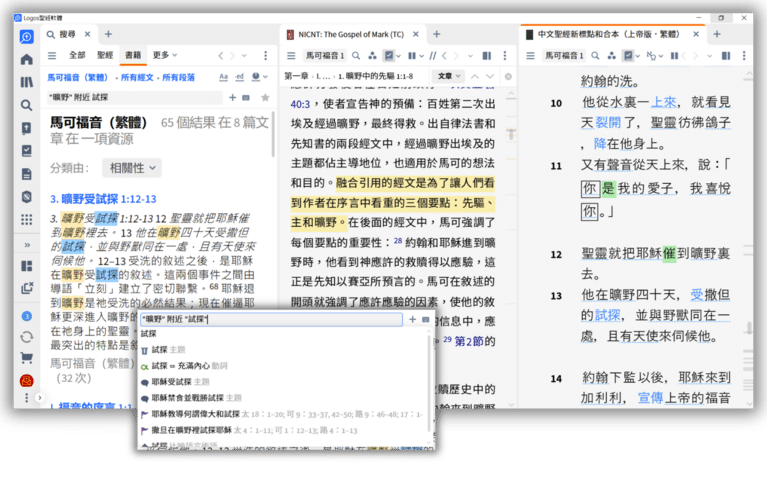The height and width of the screenshot is (479, 767).
Task: Open the dropdown arrow next to the NICNT checkbox icon
Action: coord(398,56)
